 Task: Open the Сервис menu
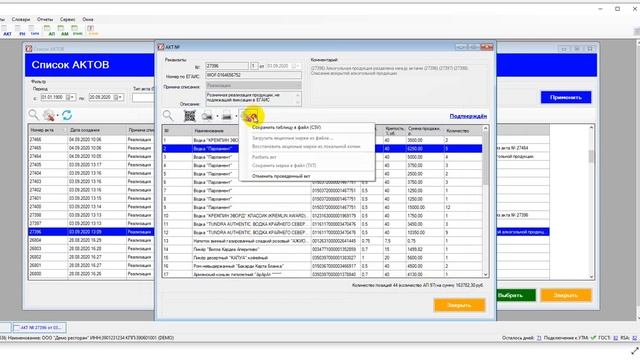tap(67, 19)
